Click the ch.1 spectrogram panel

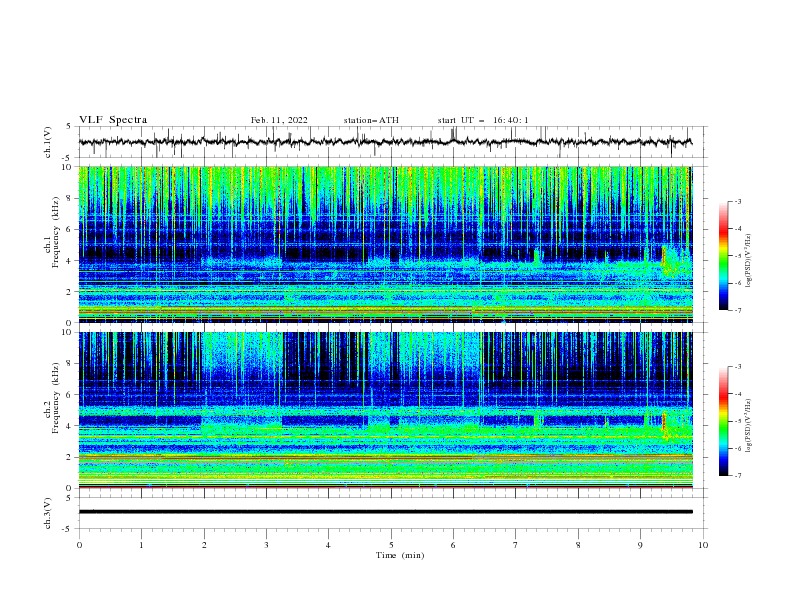click(386, 244)
